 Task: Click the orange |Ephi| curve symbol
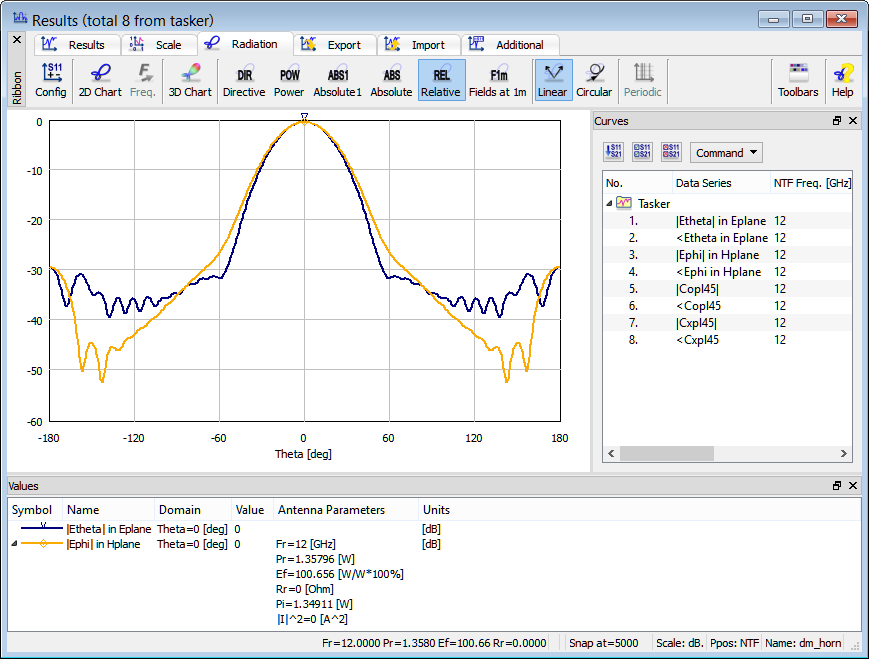point(43,545)
